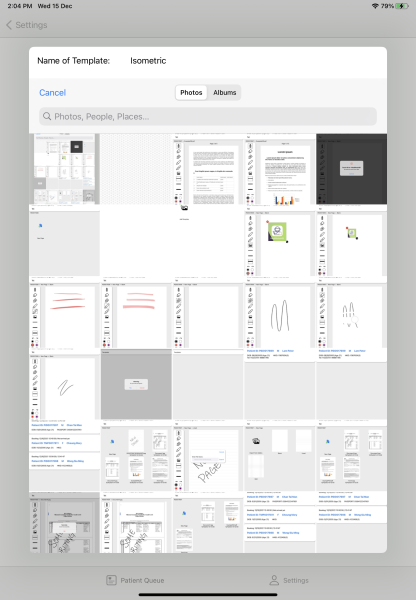Pick the photo with small green logo image
The image size is (416, 600).
pos(352,241)
